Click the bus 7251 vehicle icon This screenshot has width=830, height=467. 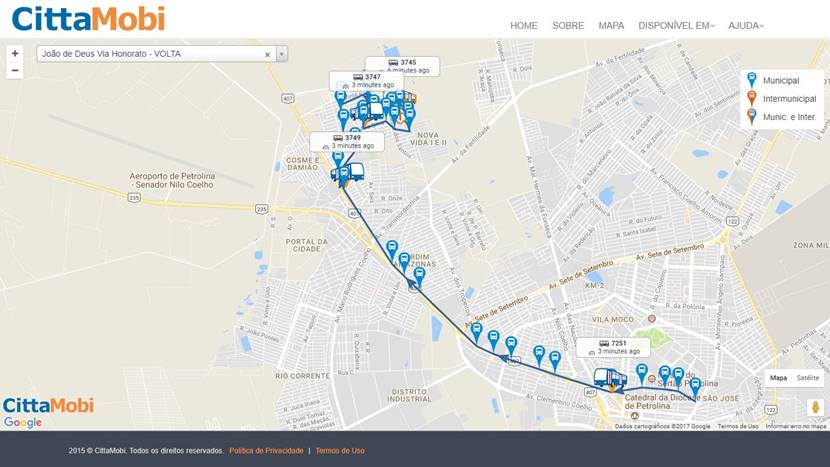(x=609, y=379)
